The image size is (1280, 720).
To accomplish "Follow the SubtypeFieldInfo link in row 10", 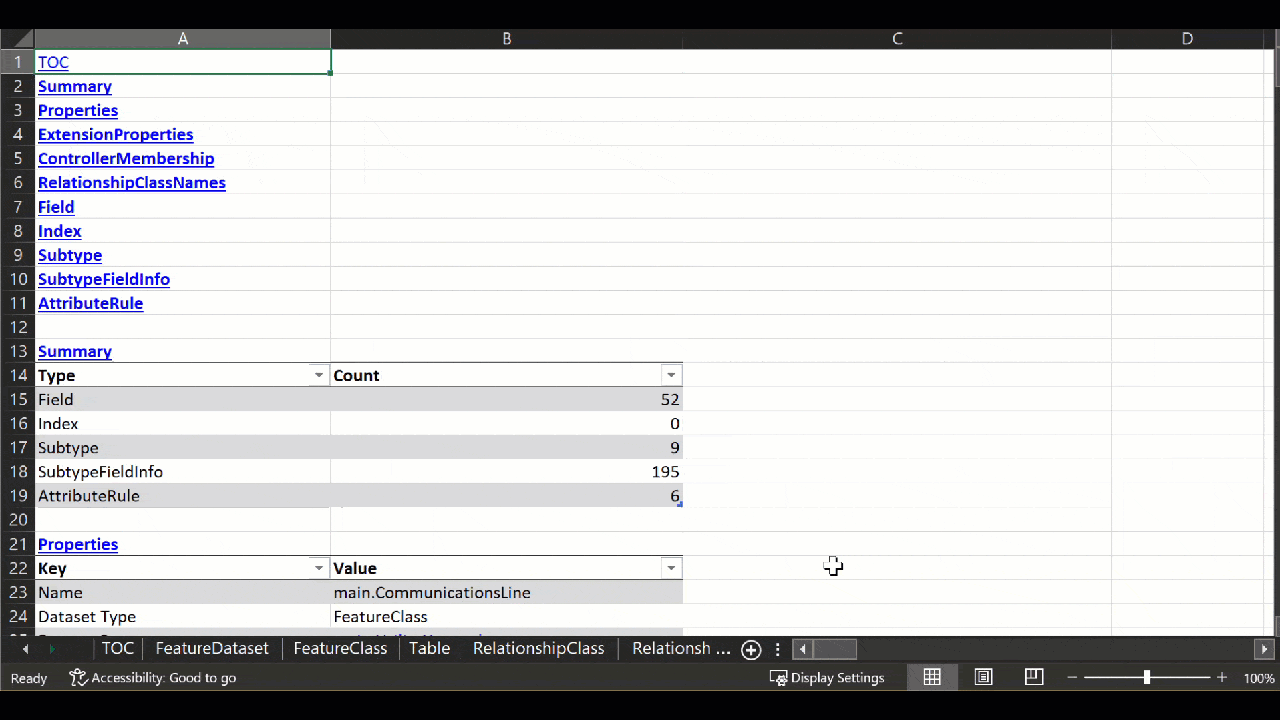I will click(104, 279).
